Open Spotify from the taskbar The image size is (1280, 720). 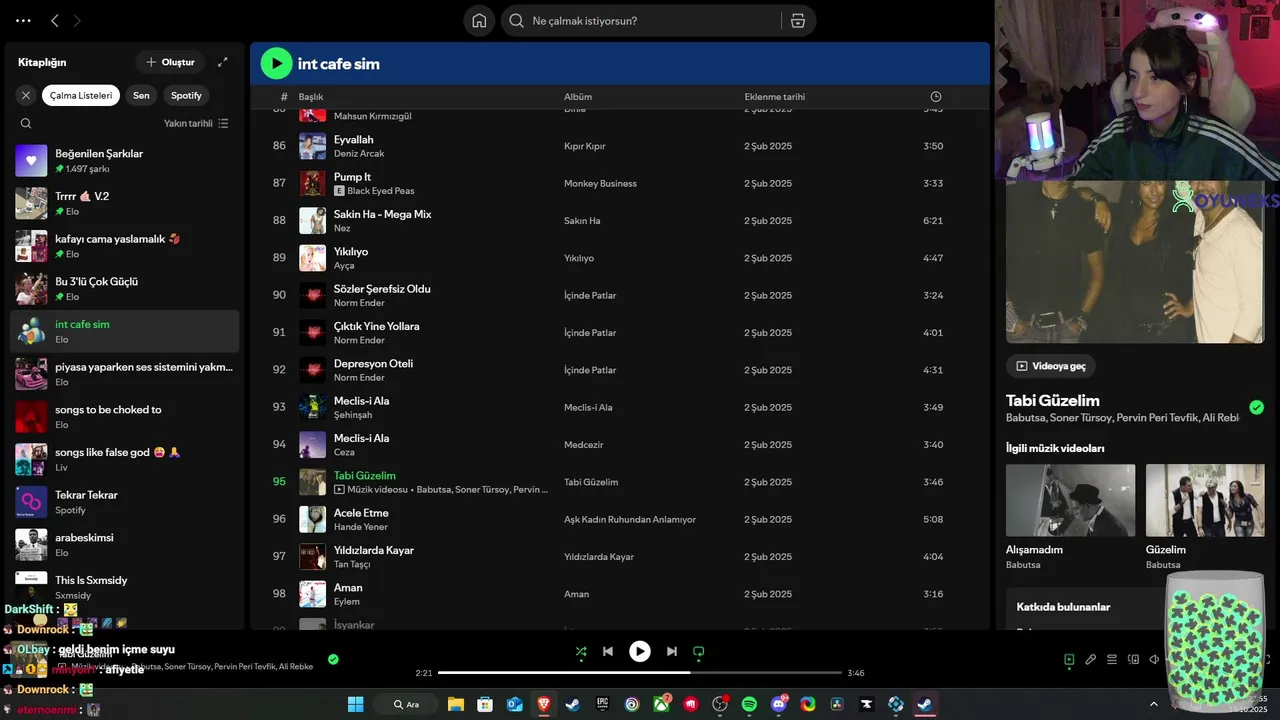[x=749, y=704]
